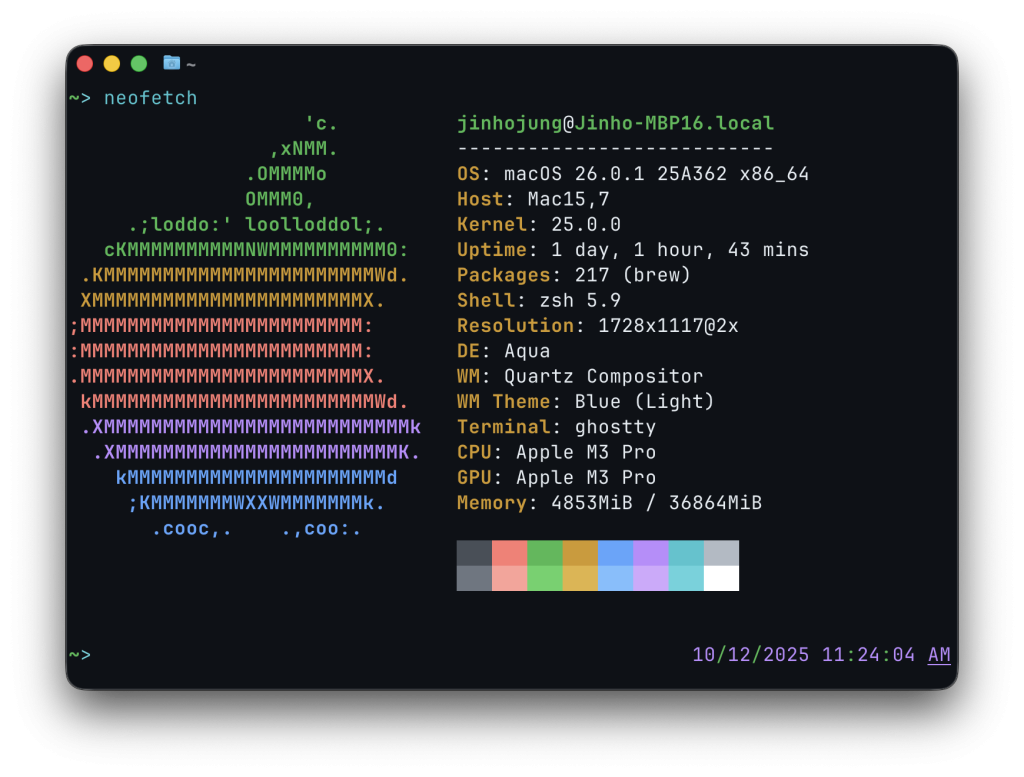The height and width of the screenshot is (777, 1024).
Task: Click the 10/12/2025 date in the prompt
Action: [x=751, y=655]
